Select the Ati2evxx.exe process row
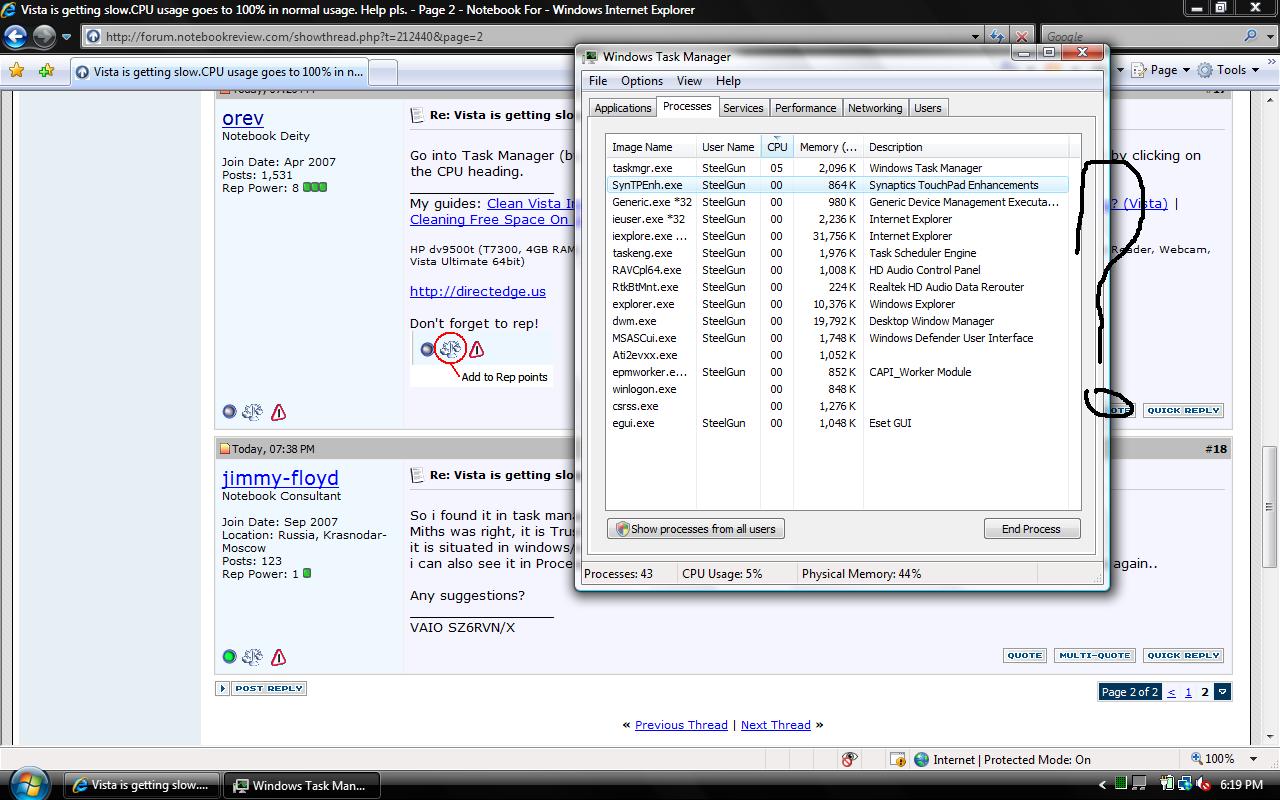Image resolution: width=1280 pixels, height=800 pixels. tap(838, 355)
